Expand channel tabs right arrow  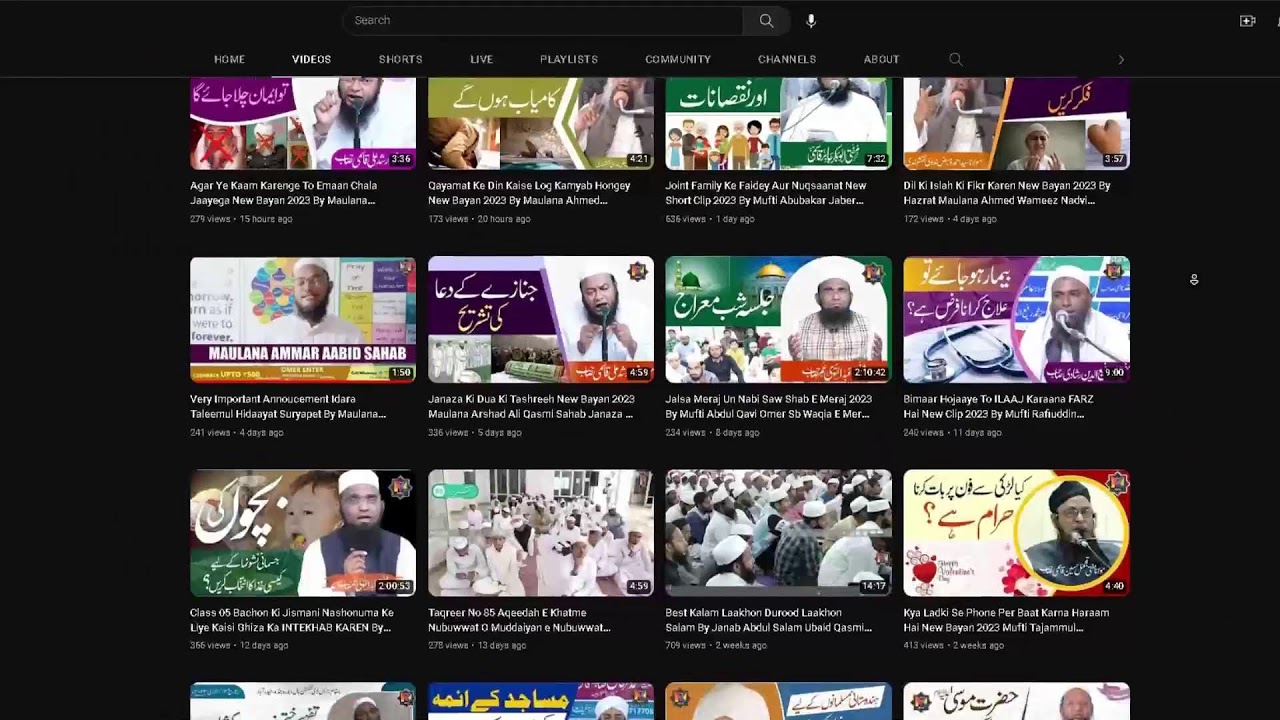click(x=1121, y=59)
